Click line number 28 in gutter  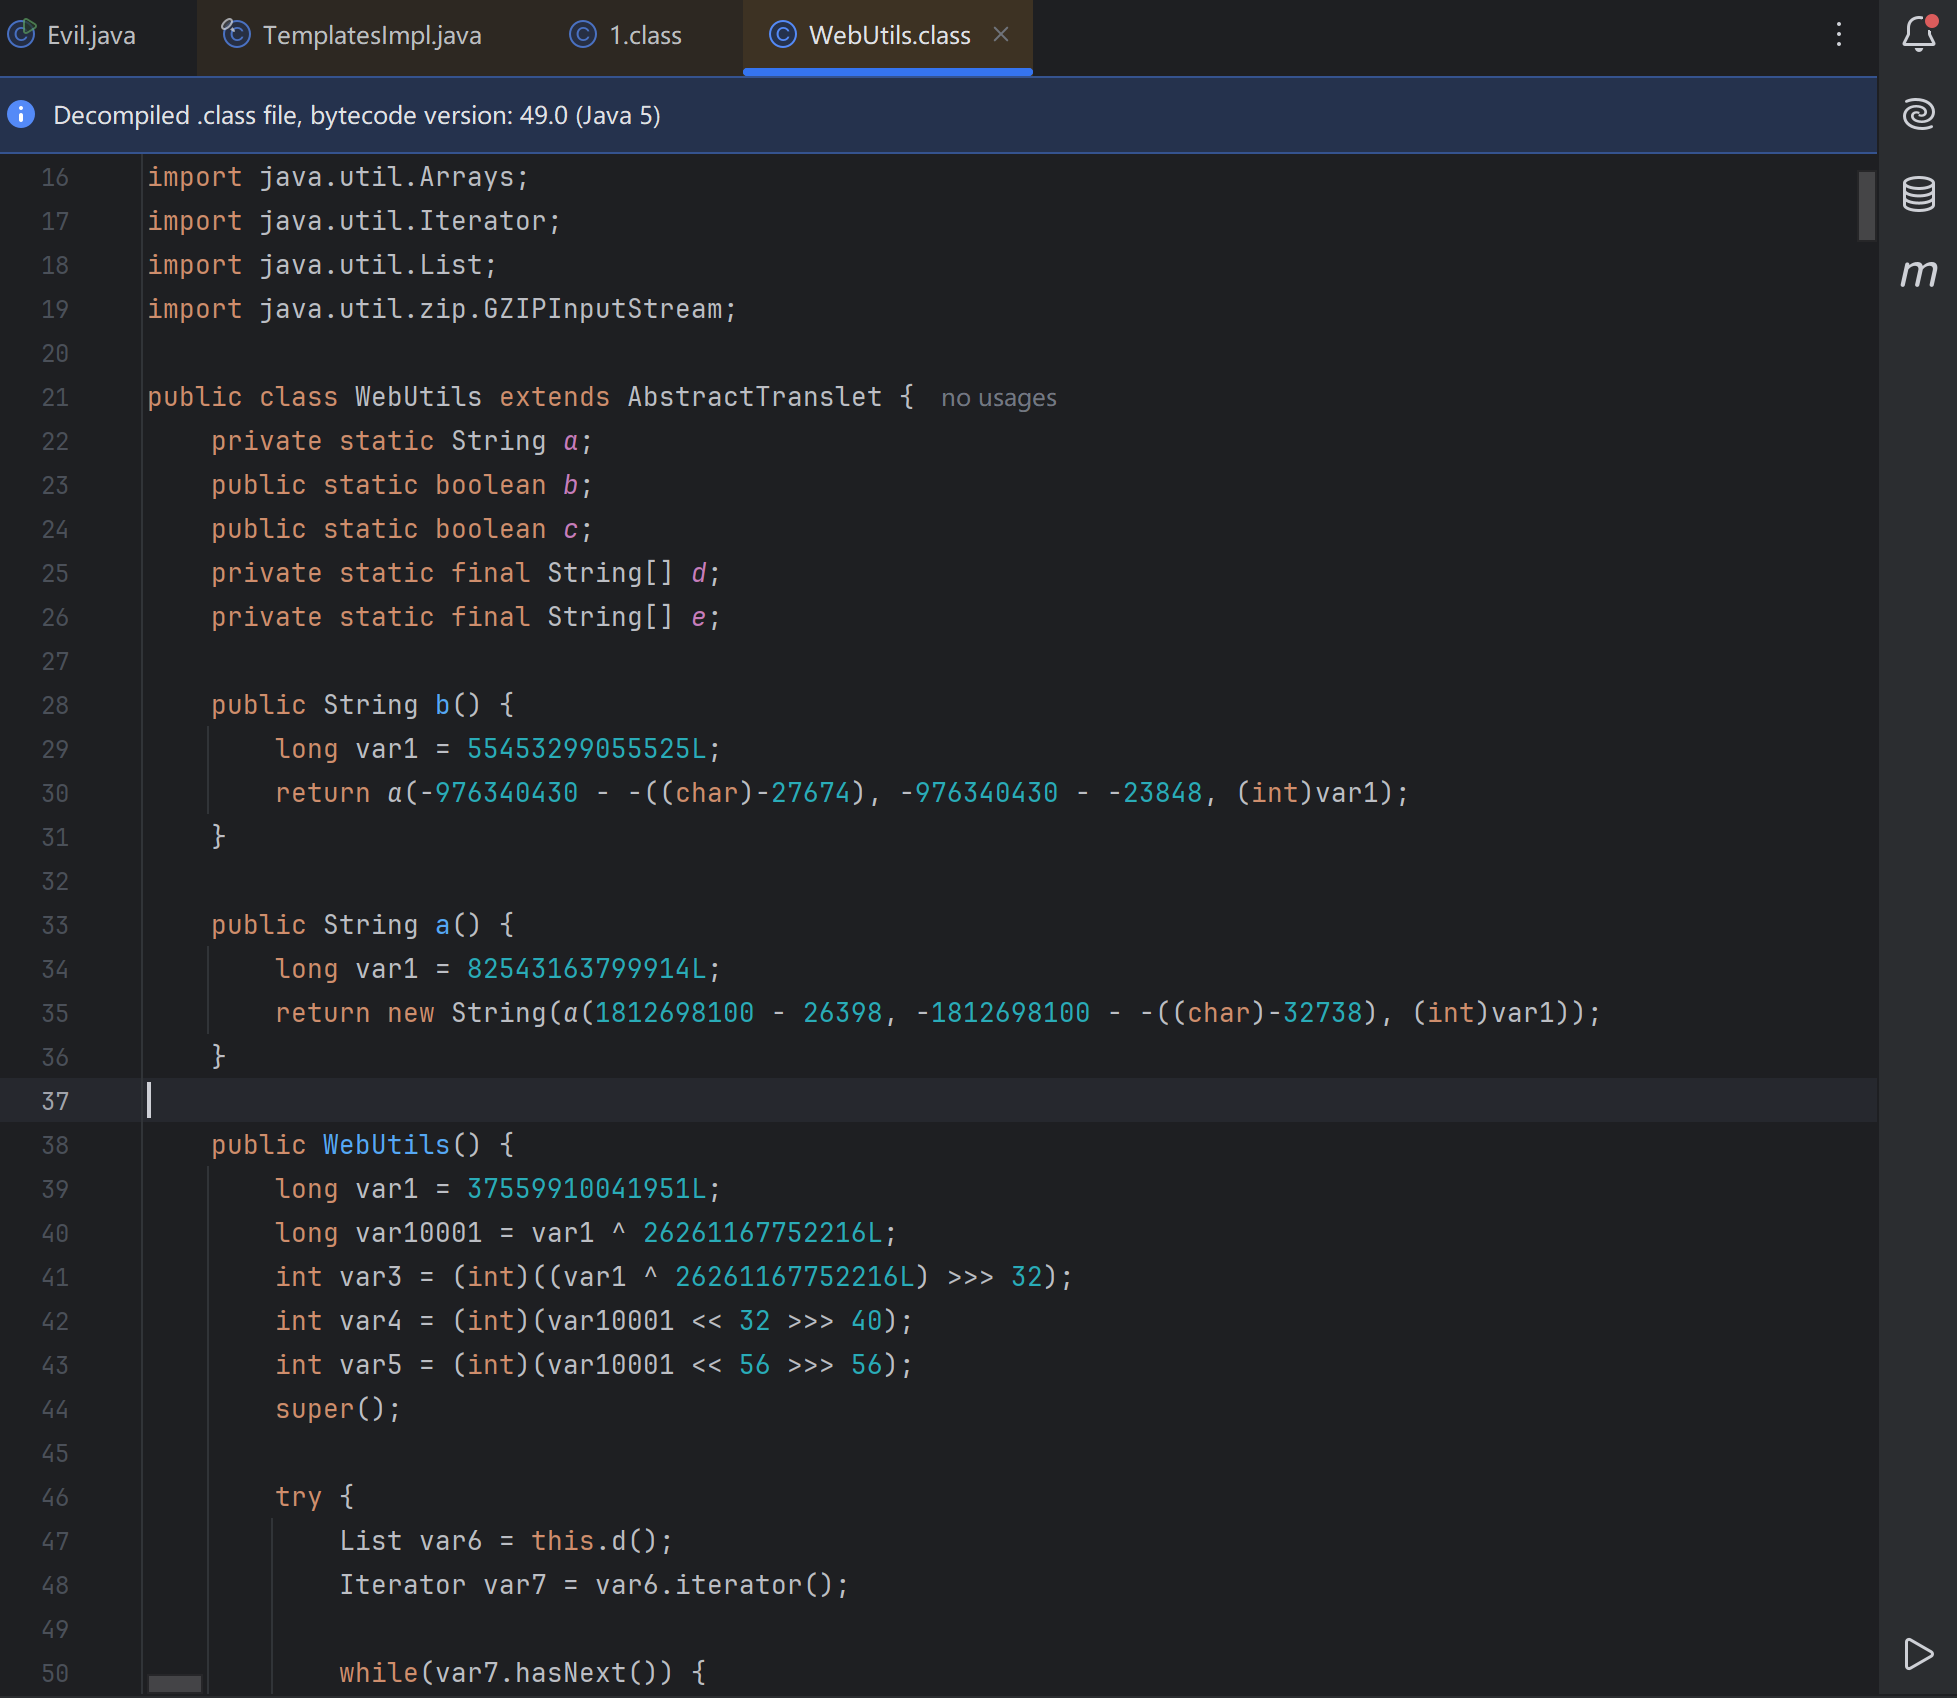55,706
